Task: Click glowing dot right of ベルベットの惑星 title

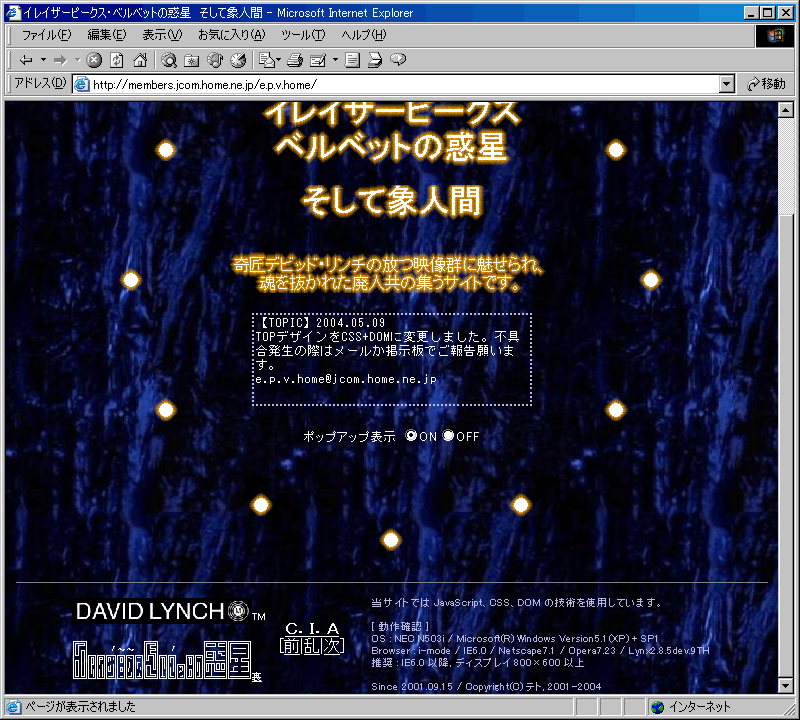Action: (616, 150)
